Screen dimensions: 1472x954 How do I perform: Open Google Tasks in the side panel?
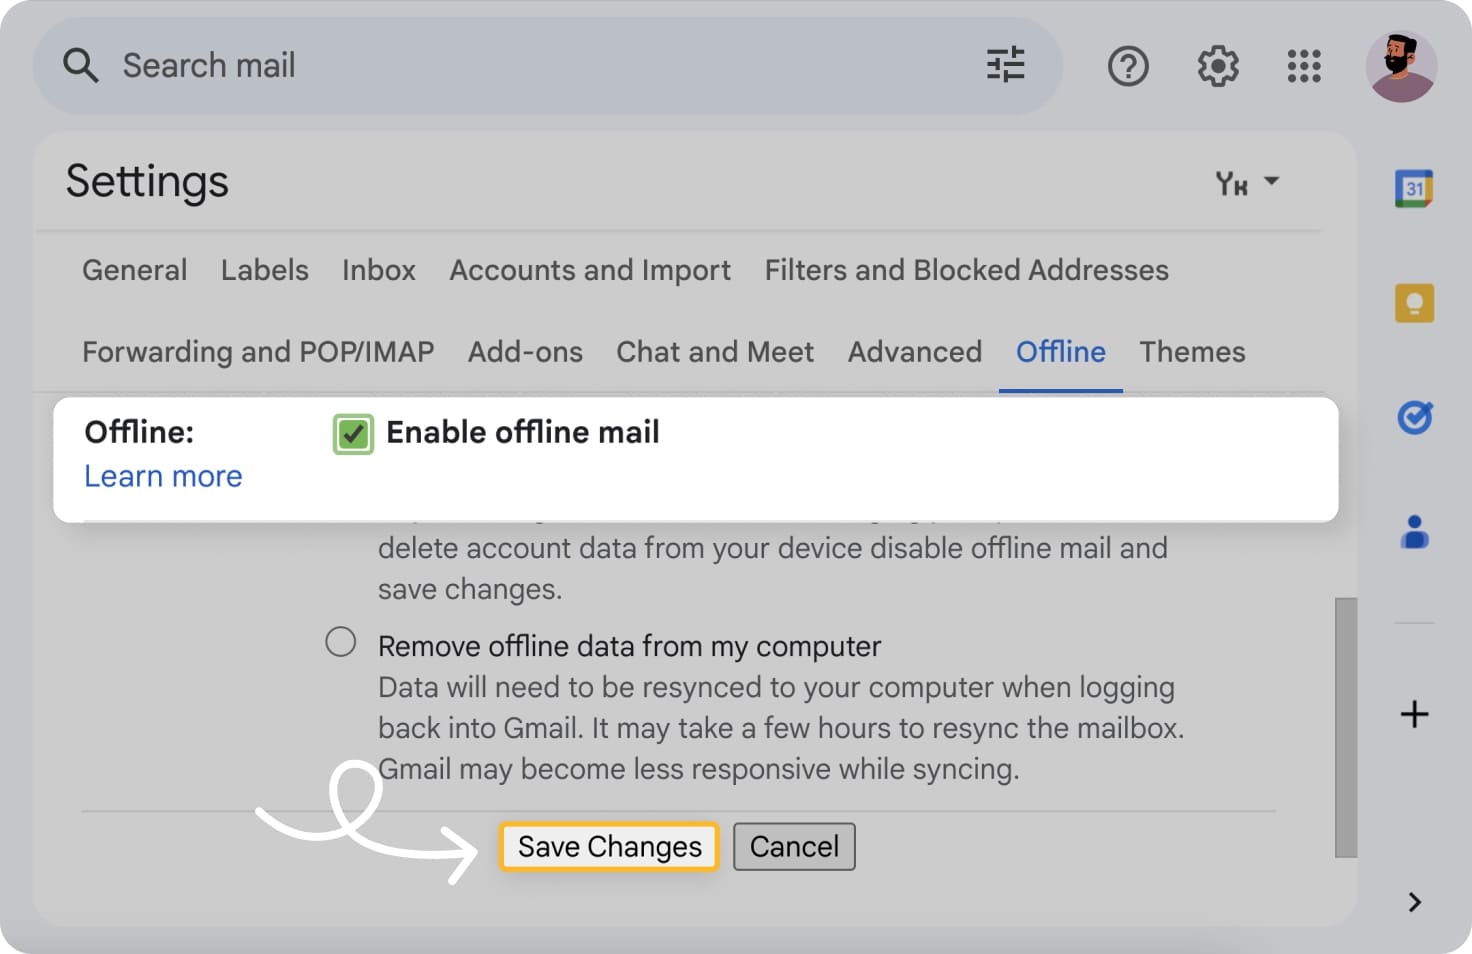[1413, 418]
